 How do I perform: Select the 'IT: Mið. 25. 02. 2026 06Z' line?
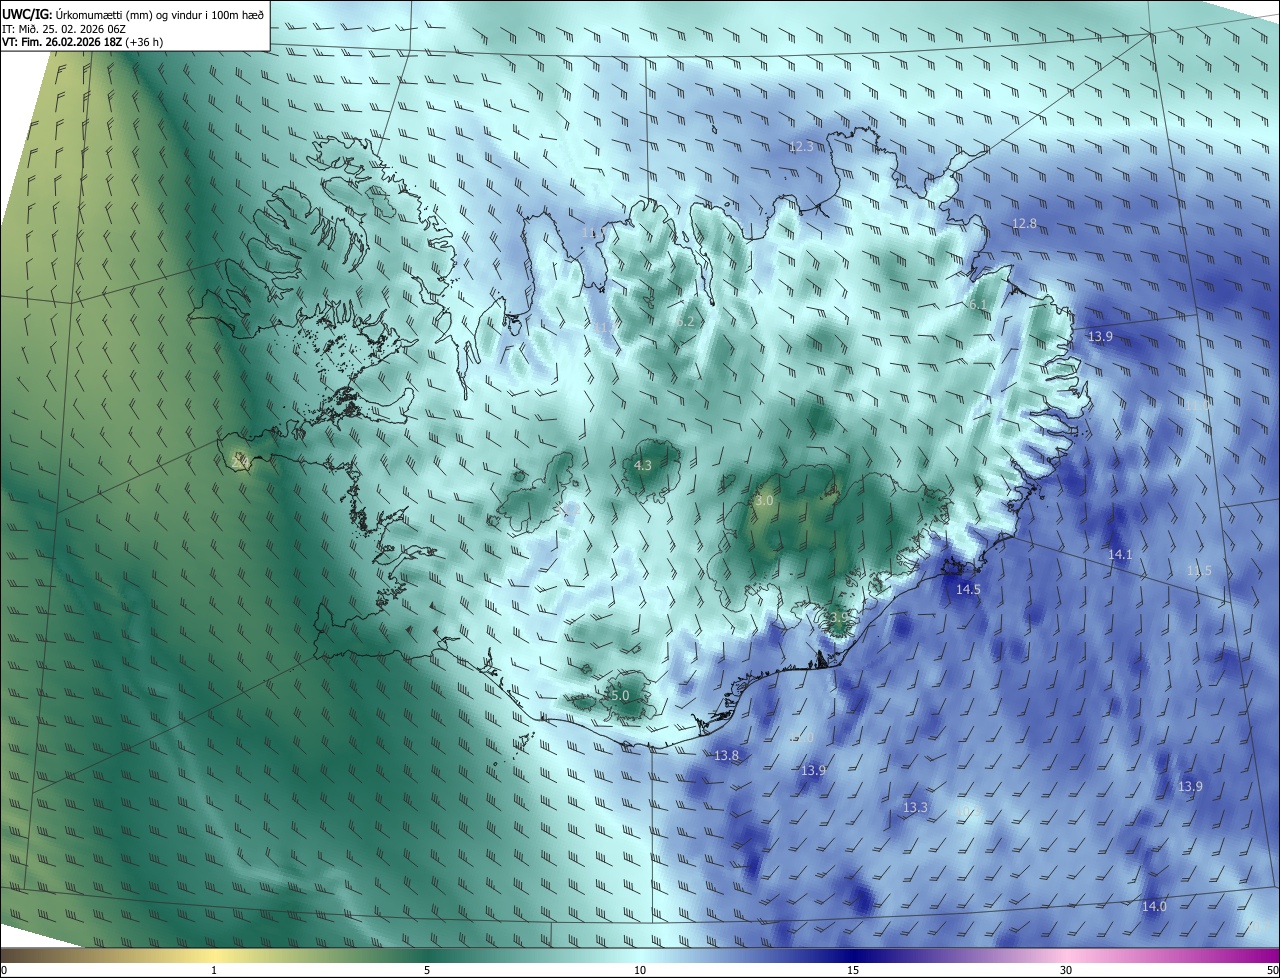point(65,29)
